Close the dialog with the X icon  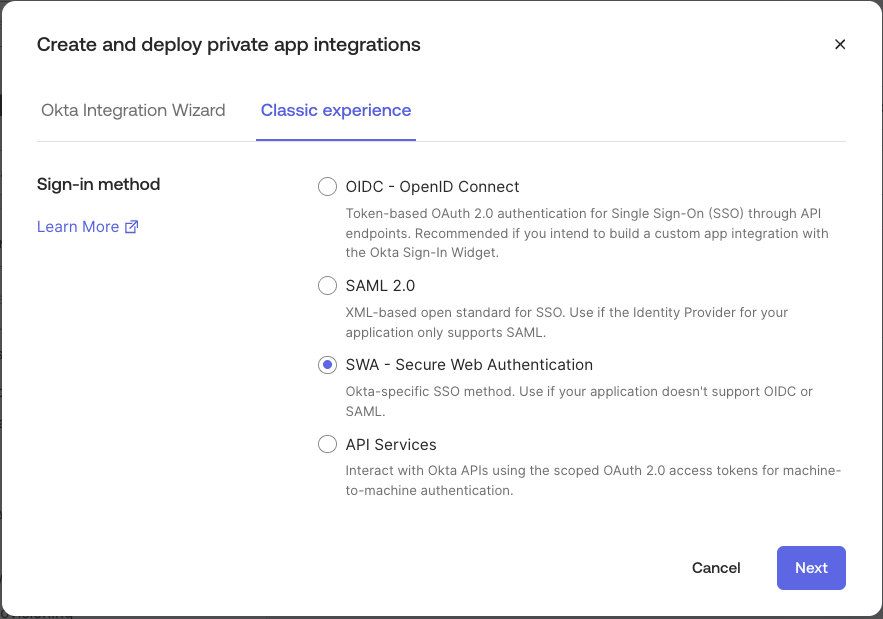pos(840,44)
